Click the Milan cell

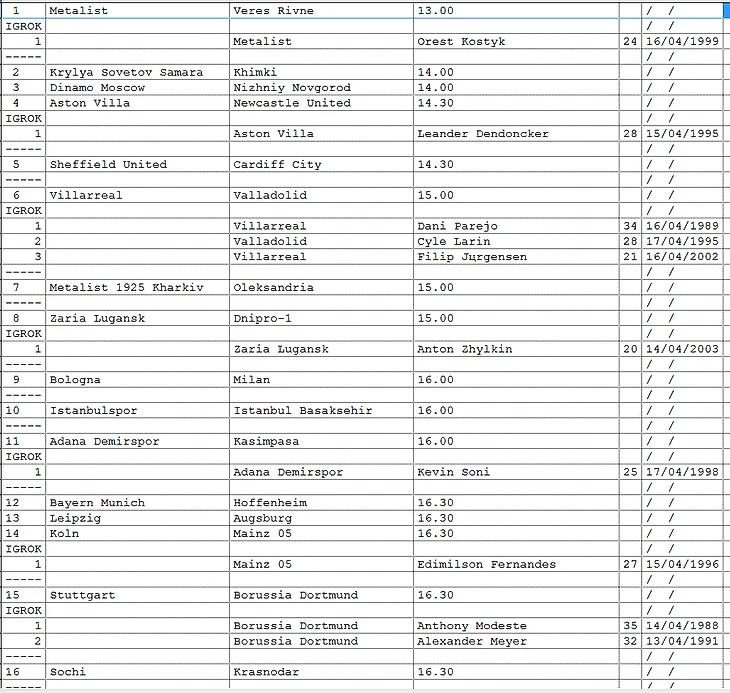click(321, 379)
